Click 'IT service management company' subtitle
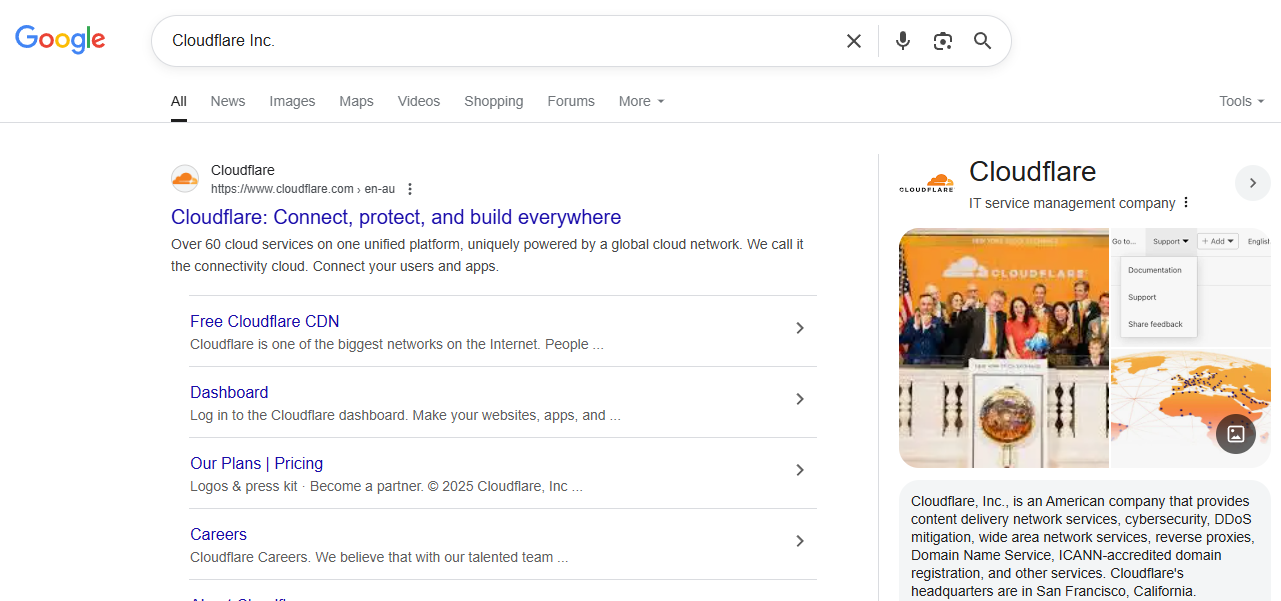This screenshot has height=601, width=1281. pos(1072,203)
